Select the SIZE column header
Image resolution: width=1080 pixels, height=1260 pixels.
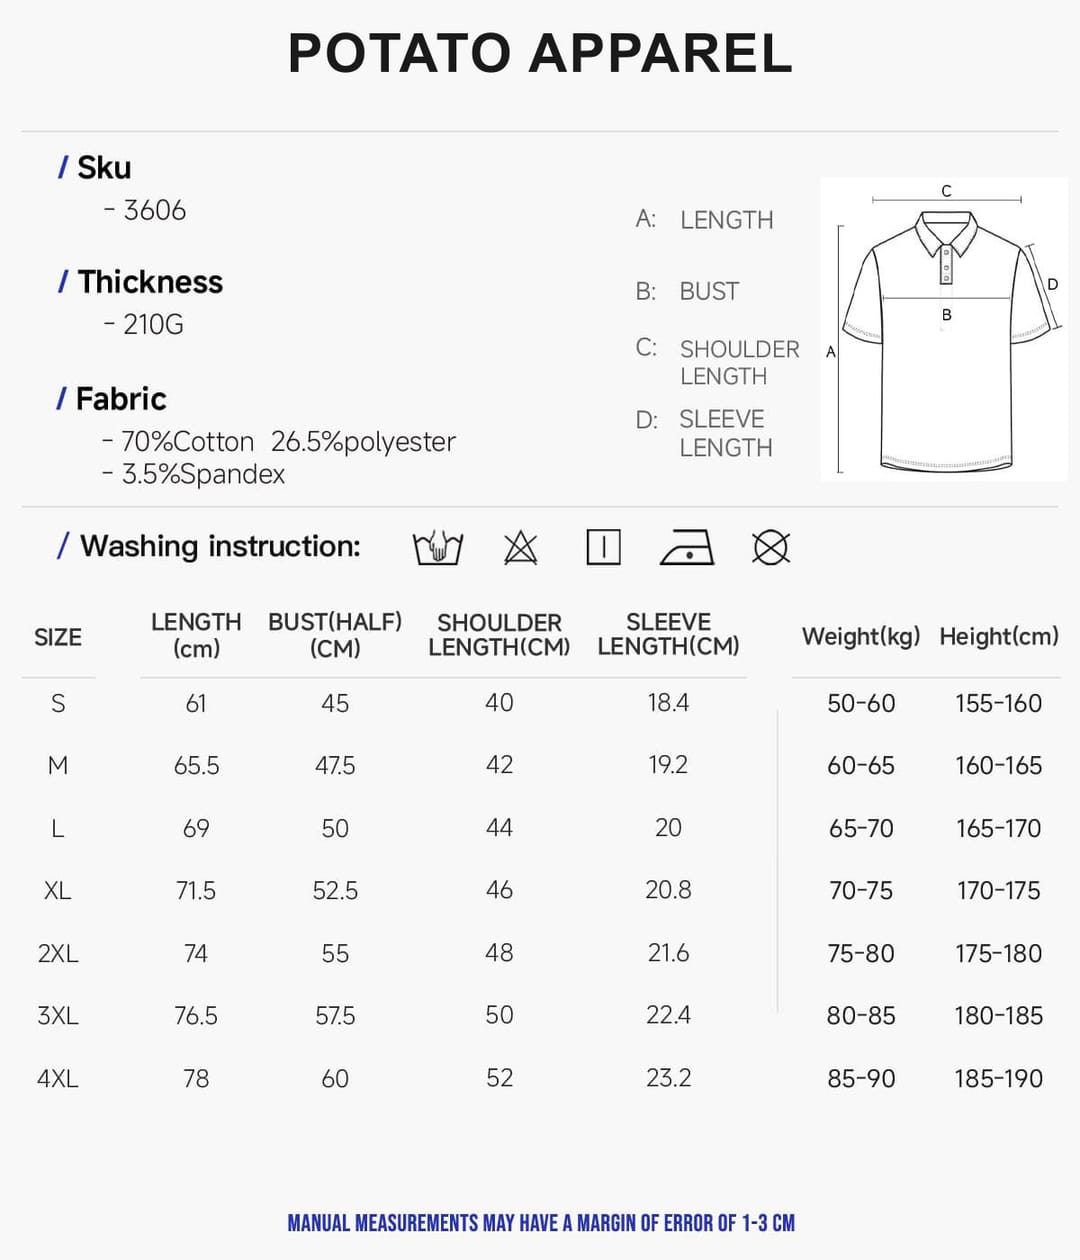pos(58,637)
